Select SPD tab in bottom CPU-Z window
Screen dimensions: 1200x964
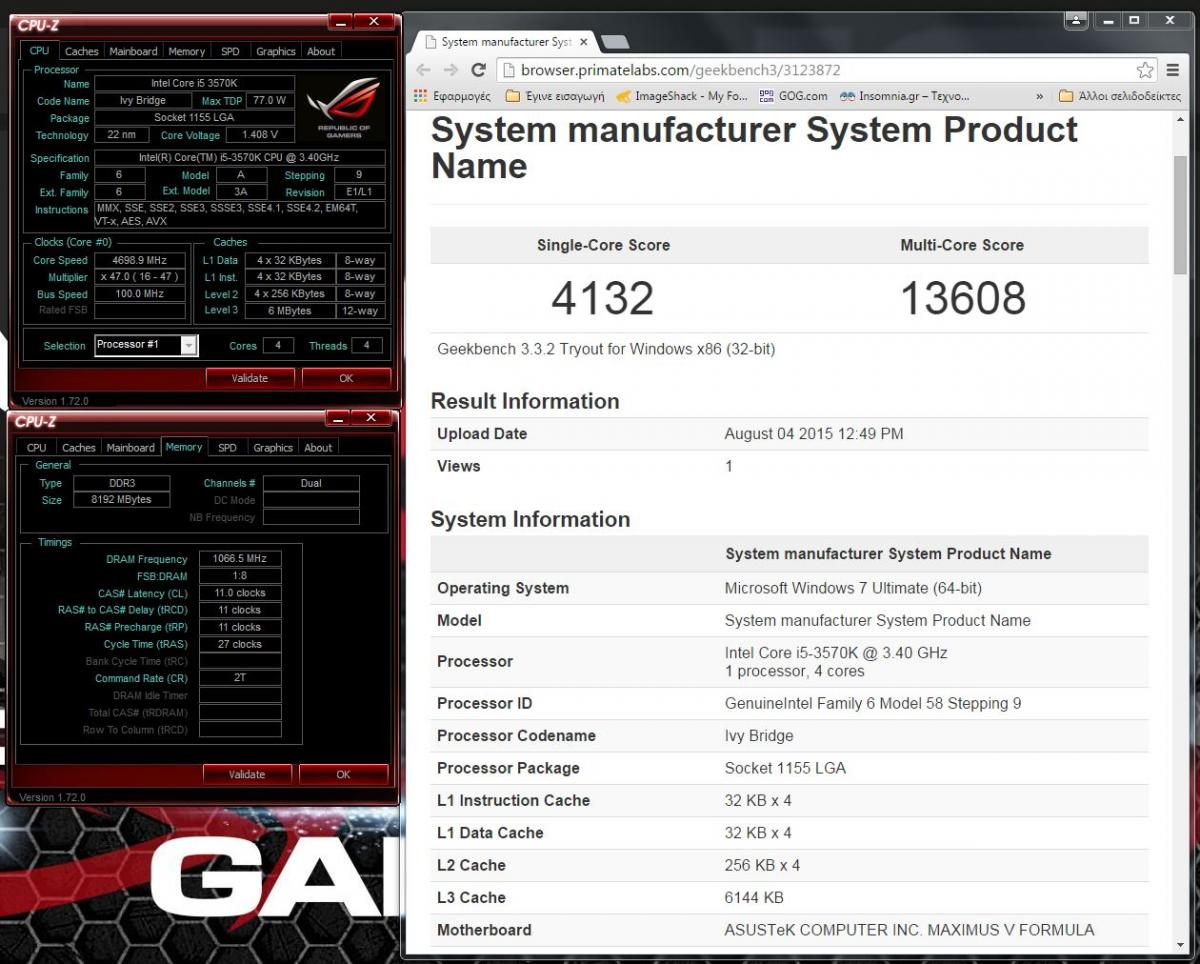227,447
